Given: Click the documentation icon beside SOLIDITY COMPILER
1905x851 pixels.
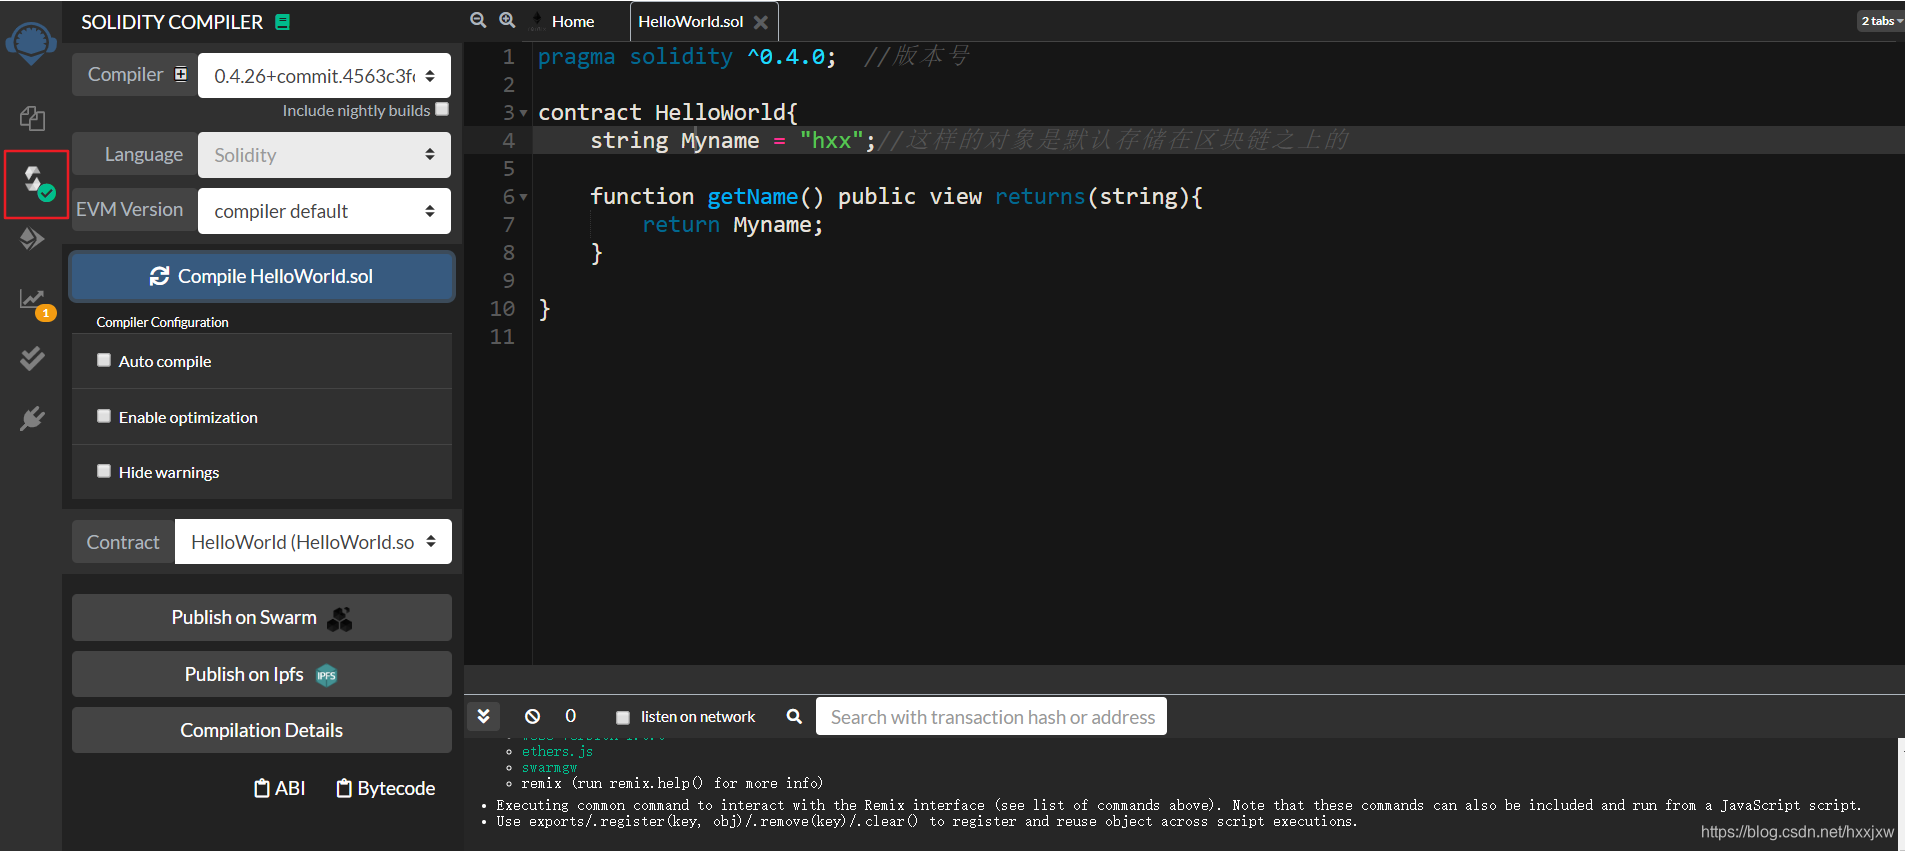Looking at the screenshot, I should [283, 22].
